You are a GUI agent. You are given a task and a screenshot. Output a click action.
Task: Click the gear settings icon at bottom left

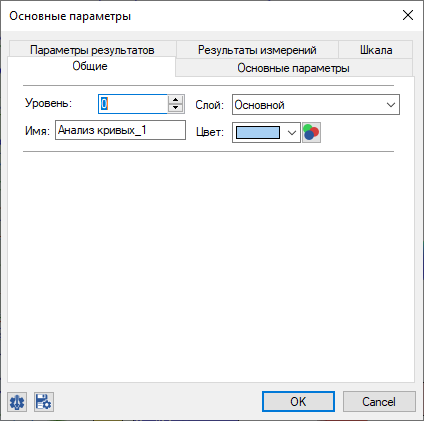[17, 402]
